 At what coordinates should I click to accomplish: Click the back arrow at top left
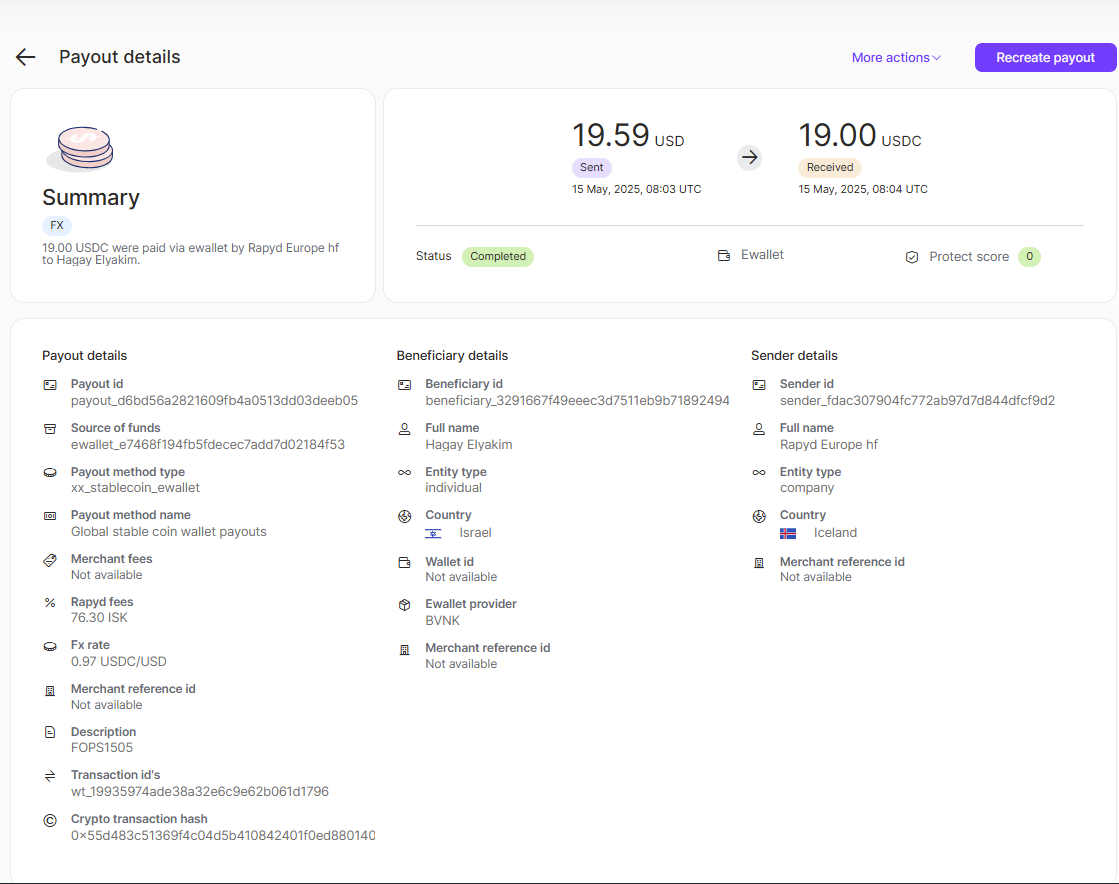pyautogui.click(x=25, y=57)
